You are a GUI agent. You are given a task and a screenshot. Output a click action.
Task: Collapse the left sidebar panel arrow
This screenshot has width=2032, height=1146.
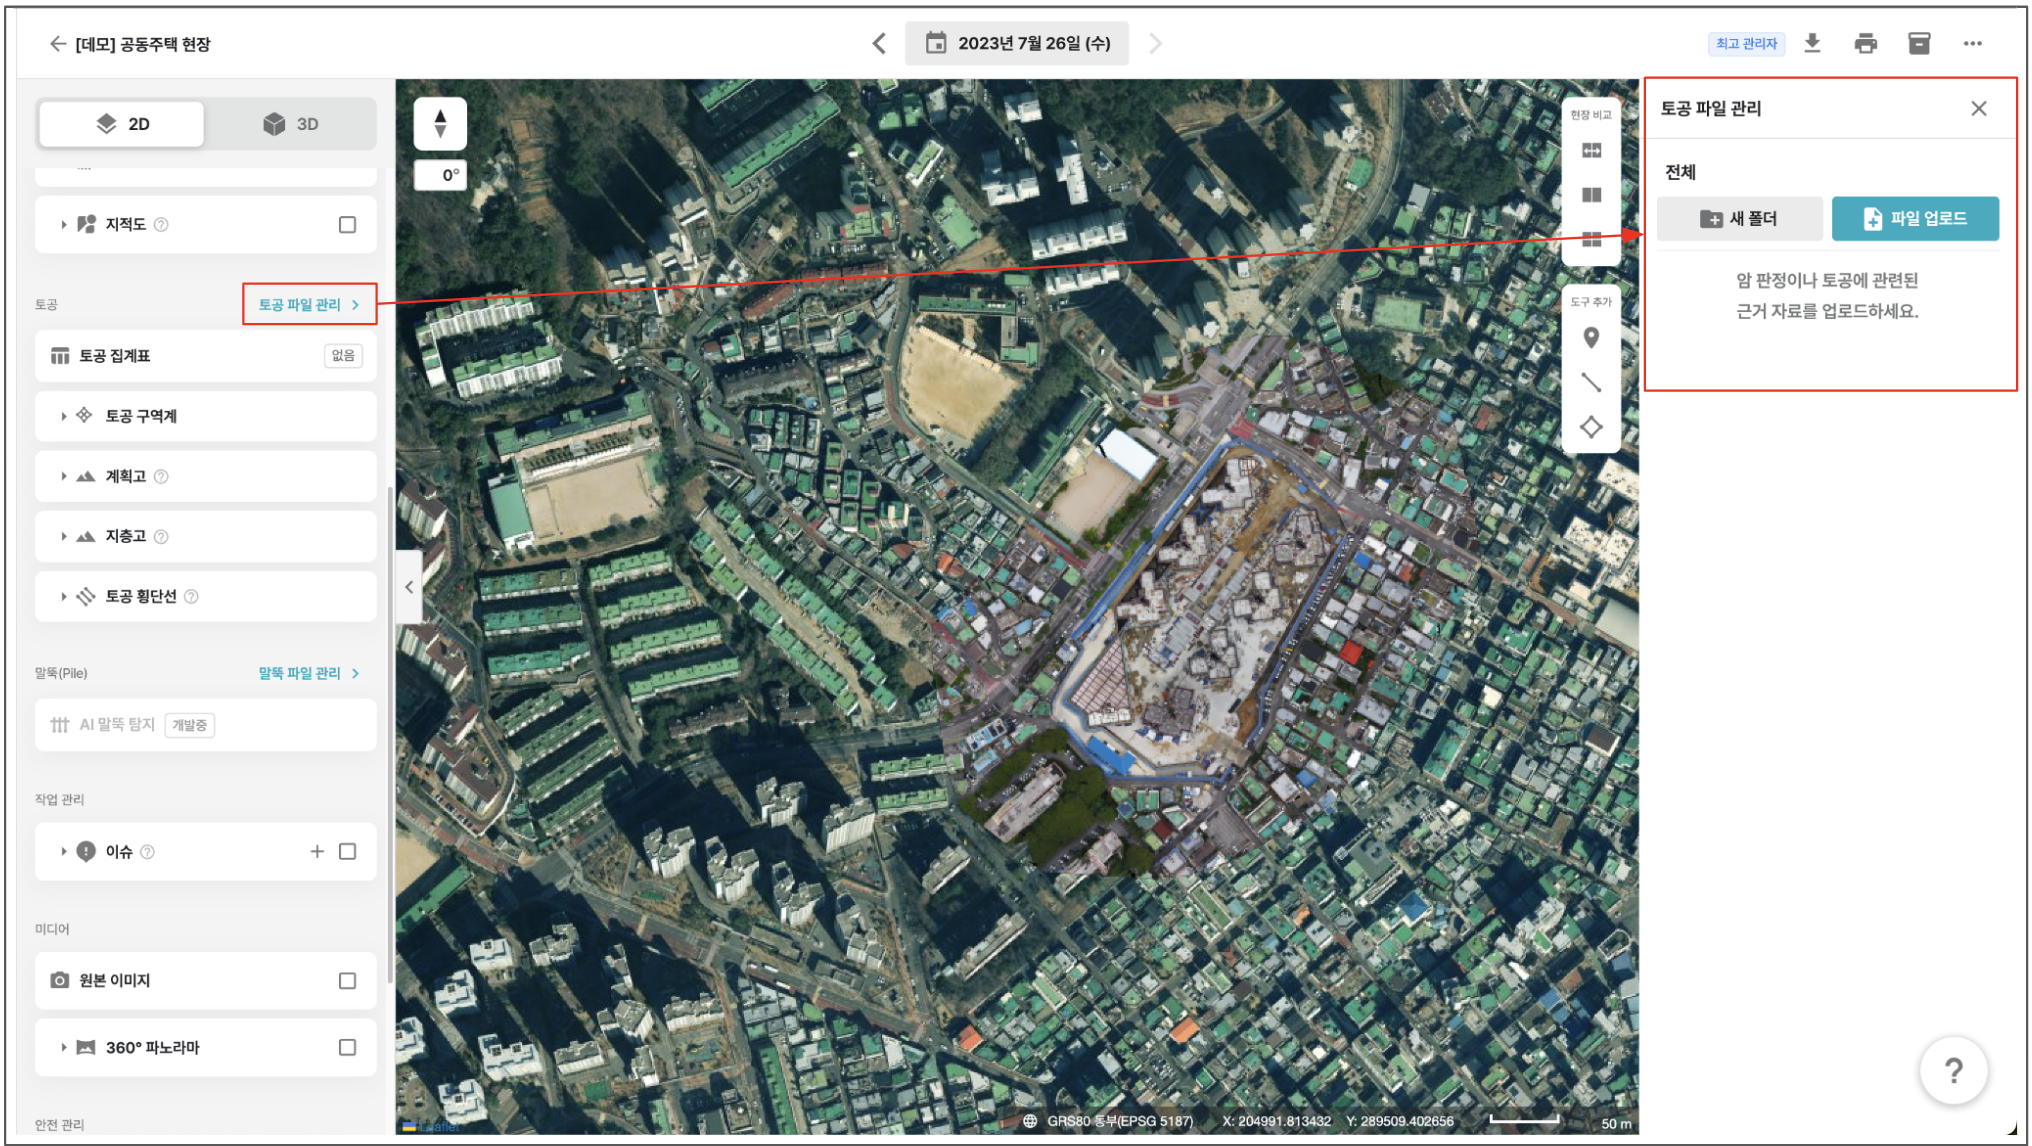coord(409,587)
